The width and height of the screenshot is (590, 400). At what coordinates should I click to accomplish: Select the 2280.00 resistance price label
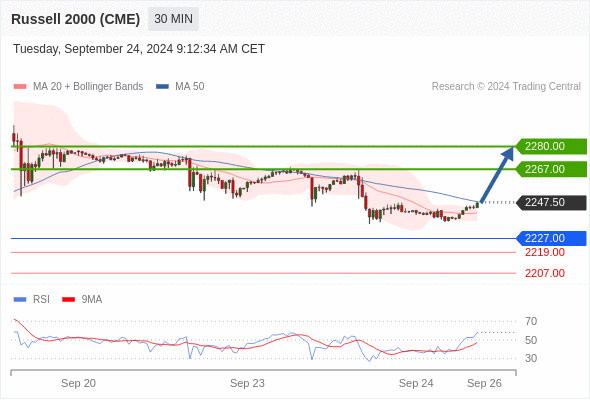click(551, 146)
